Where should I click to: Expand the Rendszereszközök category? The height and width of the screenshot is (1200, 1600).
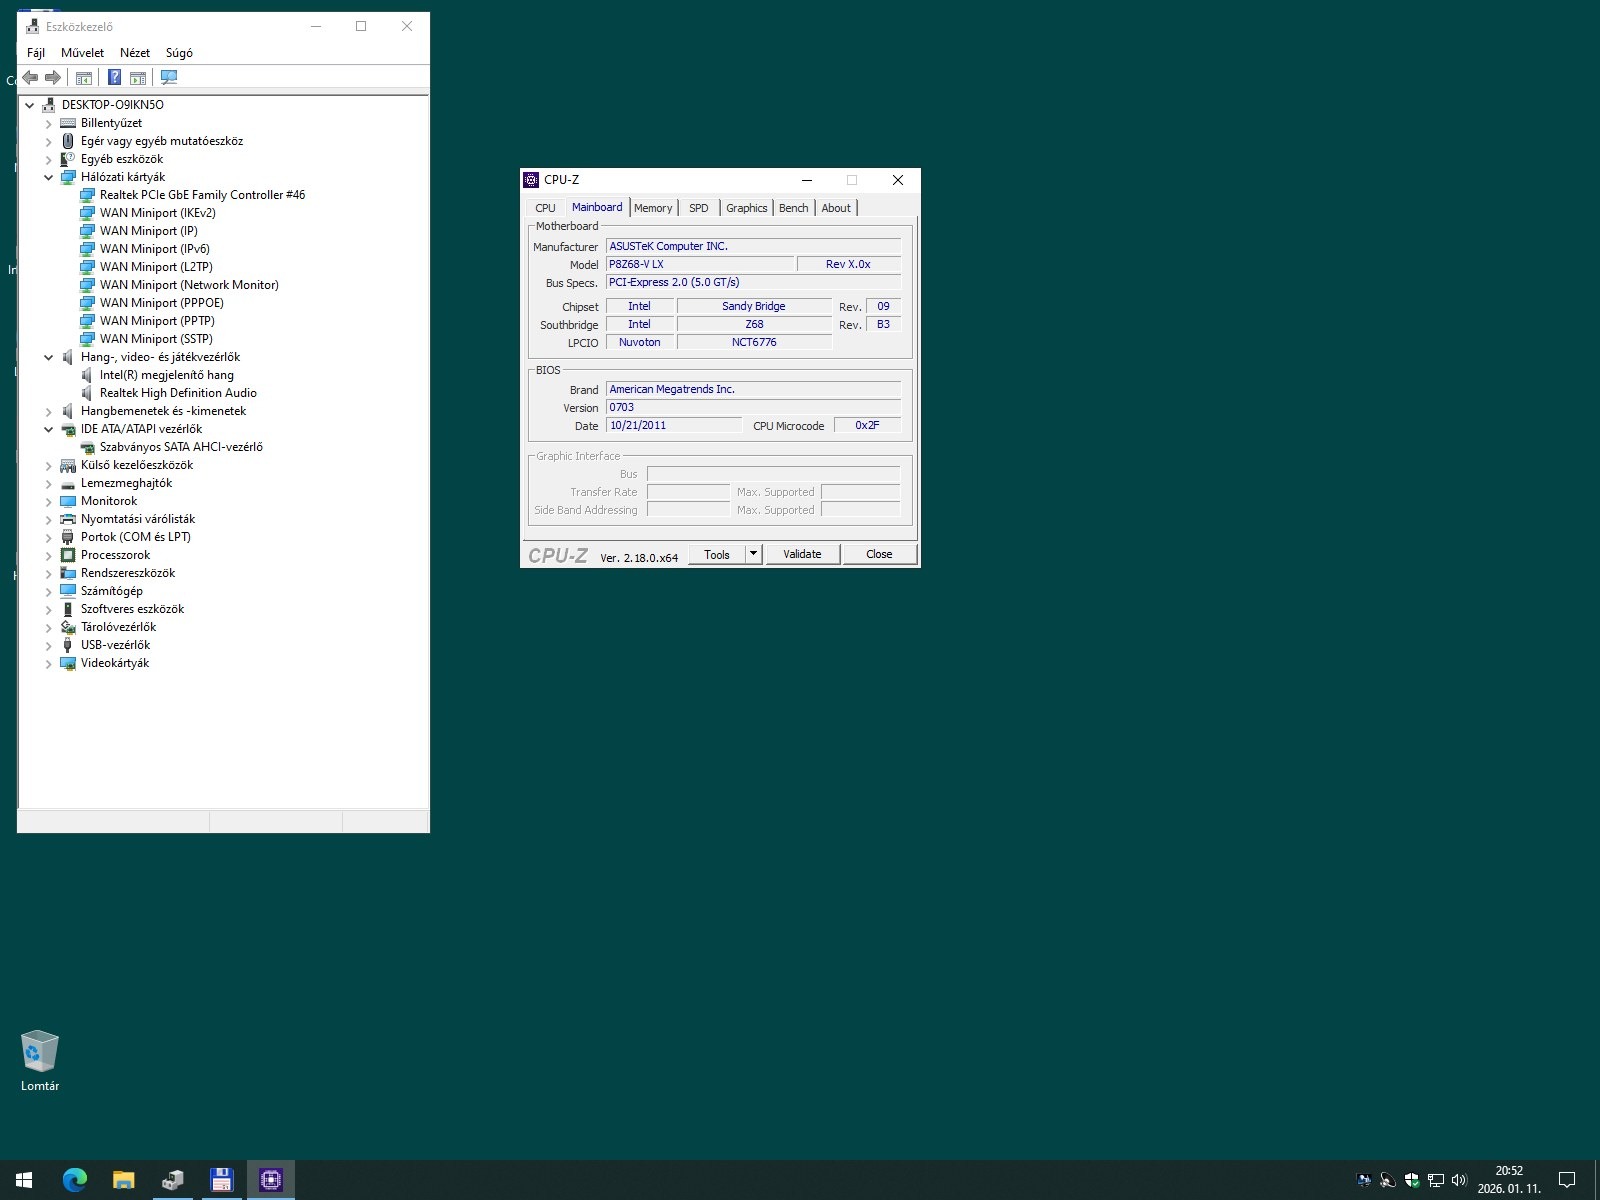48,573
